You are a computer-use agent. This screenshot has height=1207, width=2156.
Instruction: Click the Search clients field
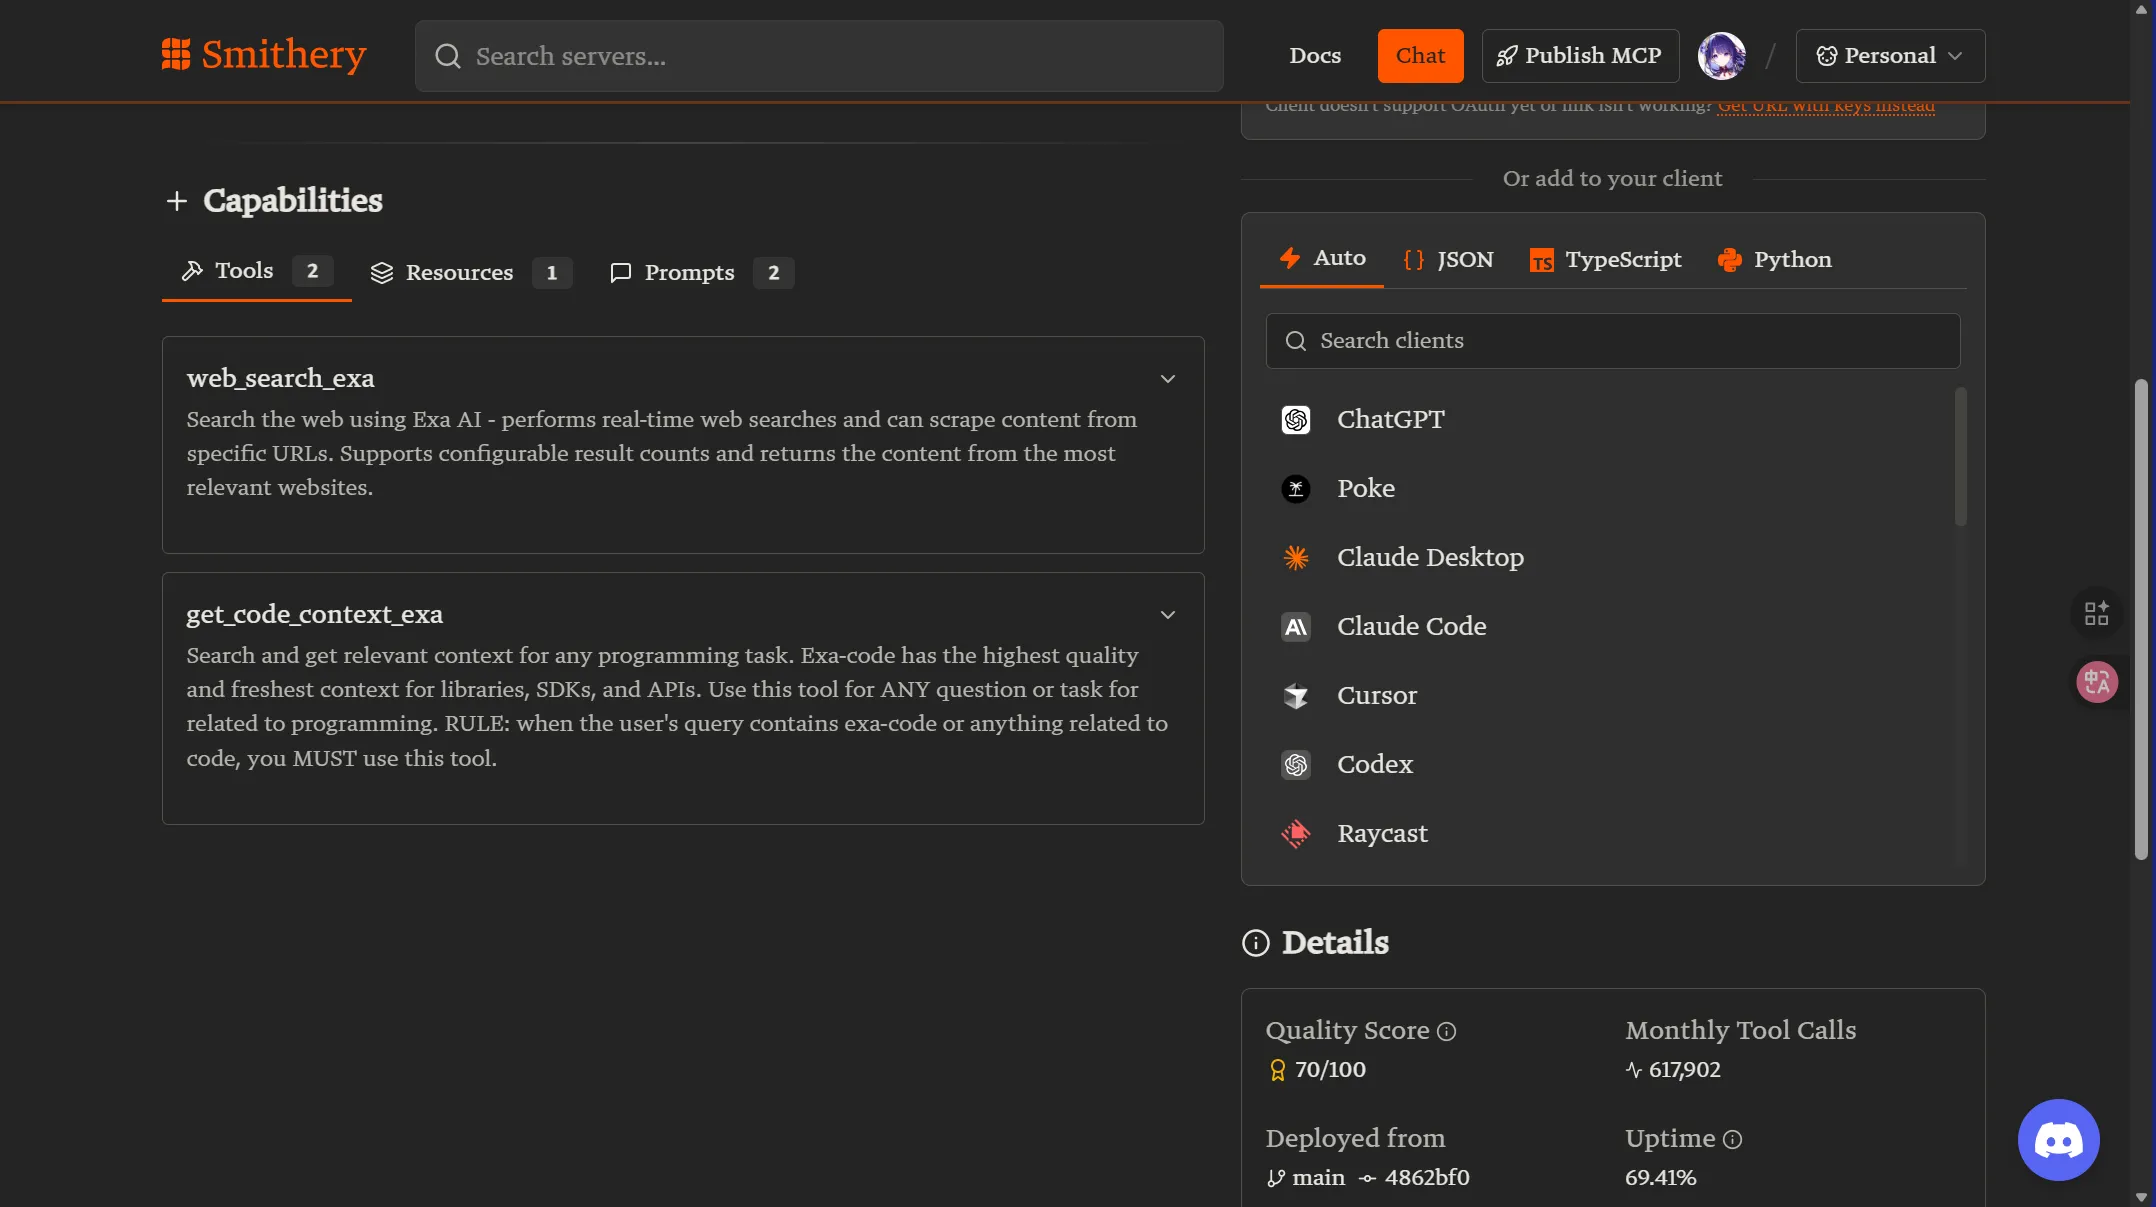pyautogui.click(x=1612, y=341)
